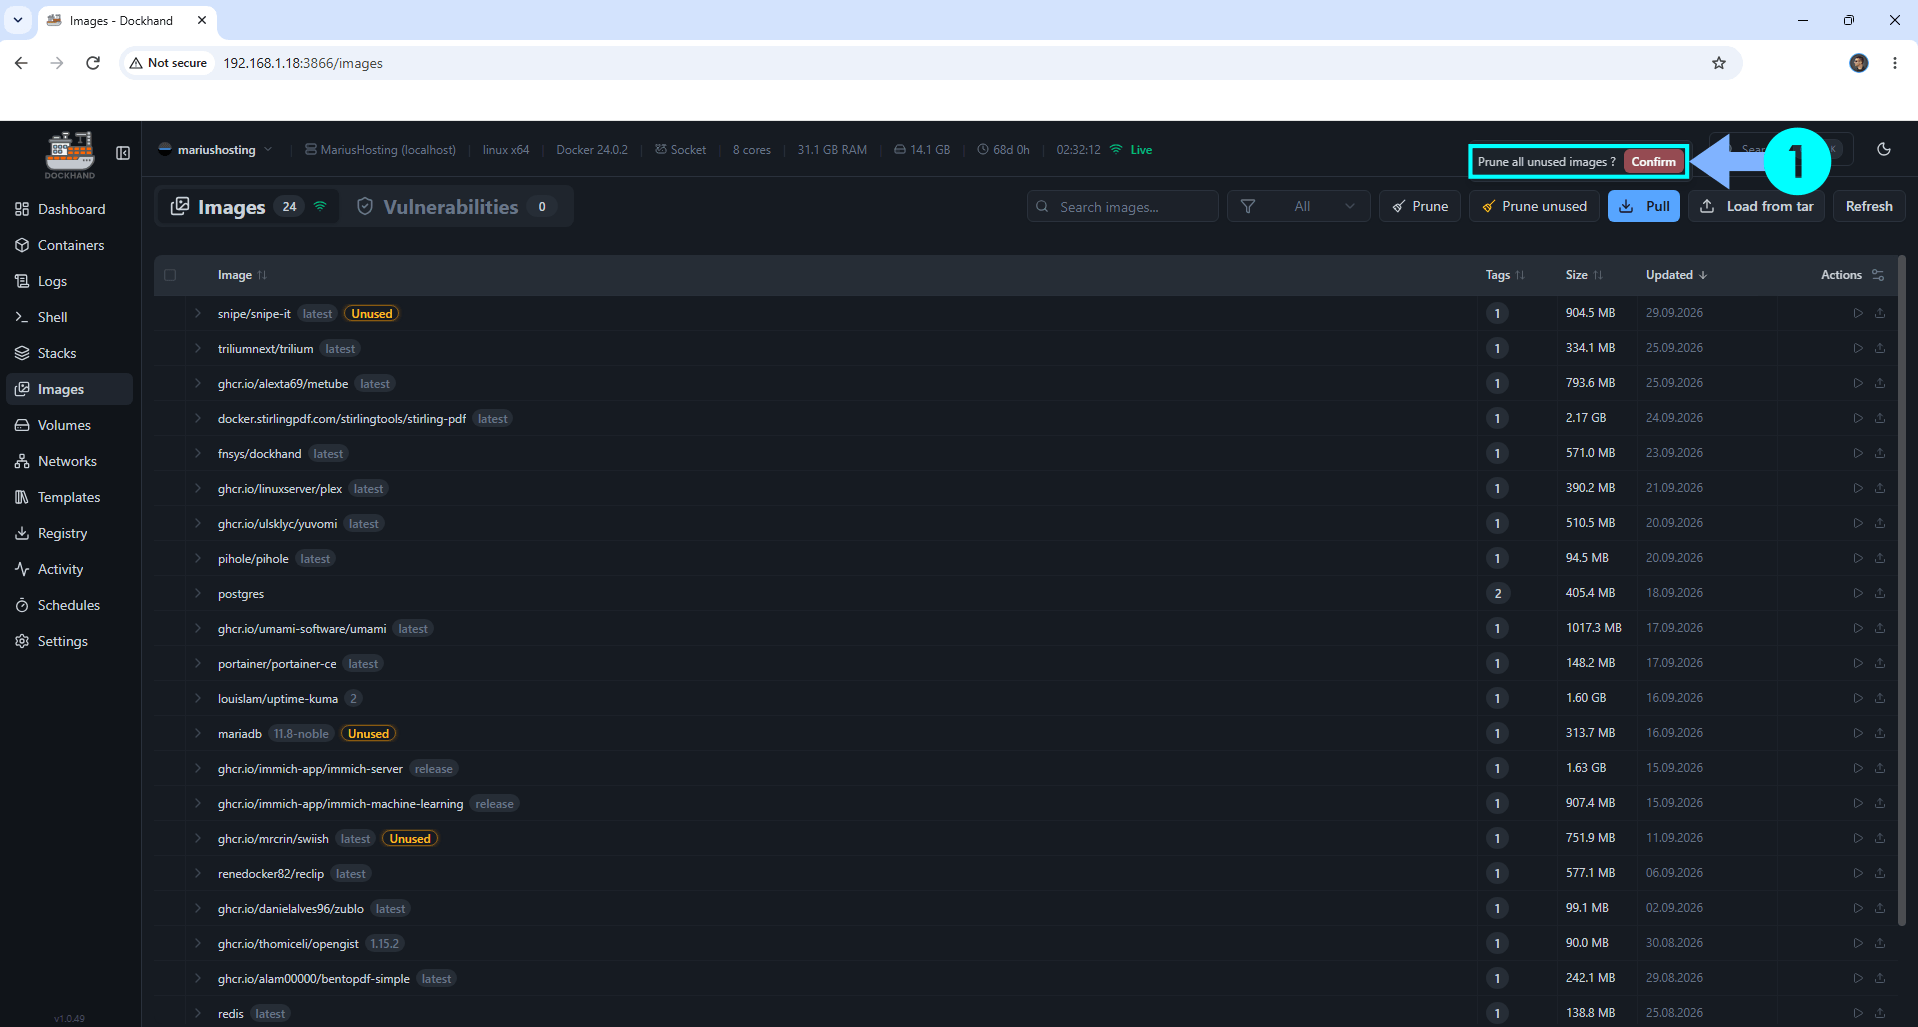This screenshot has height=1027, width=1918.
Task: Toggle the dark mode moon icon
Action: click(1884, 149)
